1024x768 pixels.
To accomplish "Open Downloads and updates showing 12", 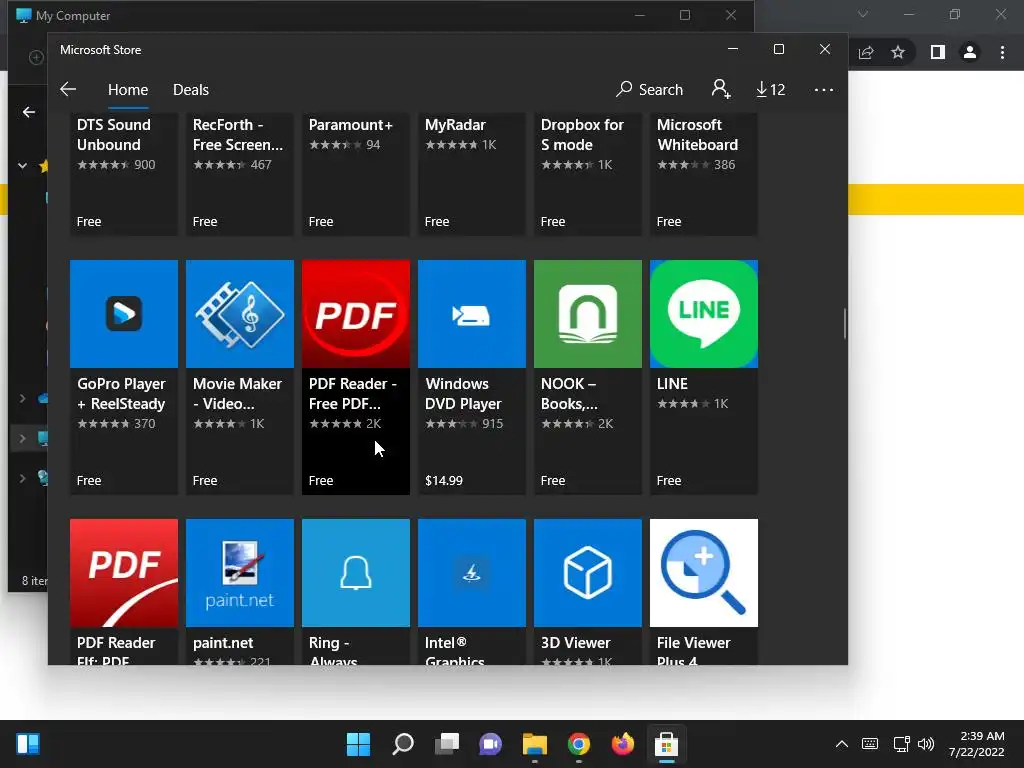I will point(771,89).
